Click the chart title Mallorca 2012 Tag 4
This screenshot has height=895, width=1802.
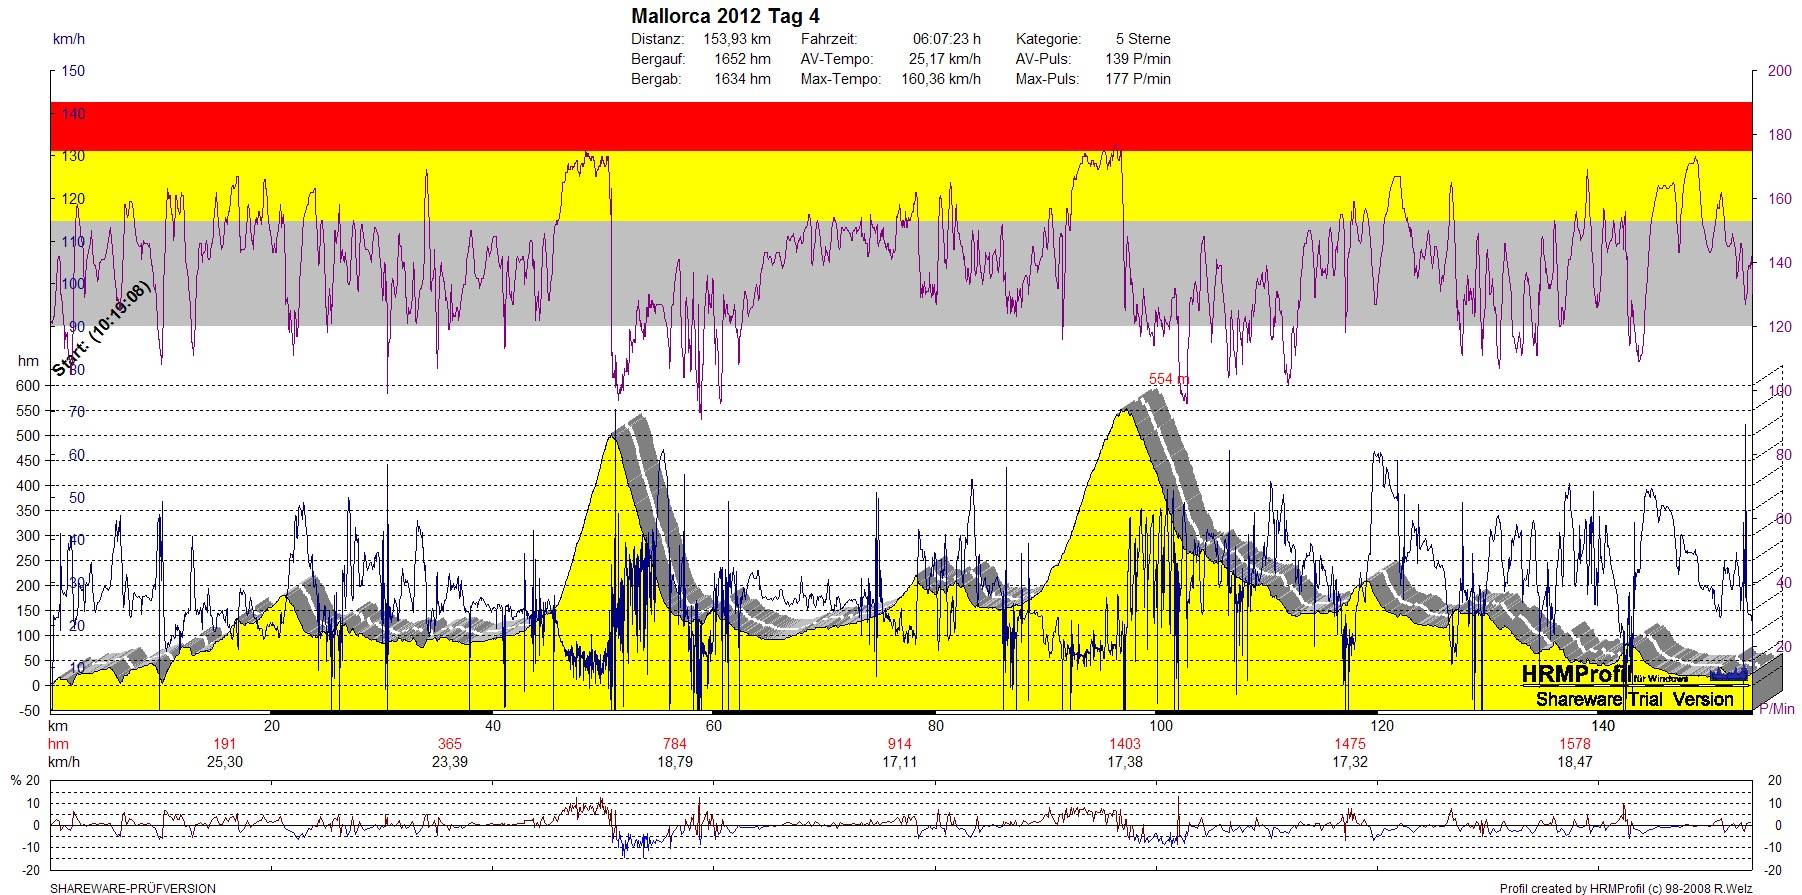(x=725, y=16)
